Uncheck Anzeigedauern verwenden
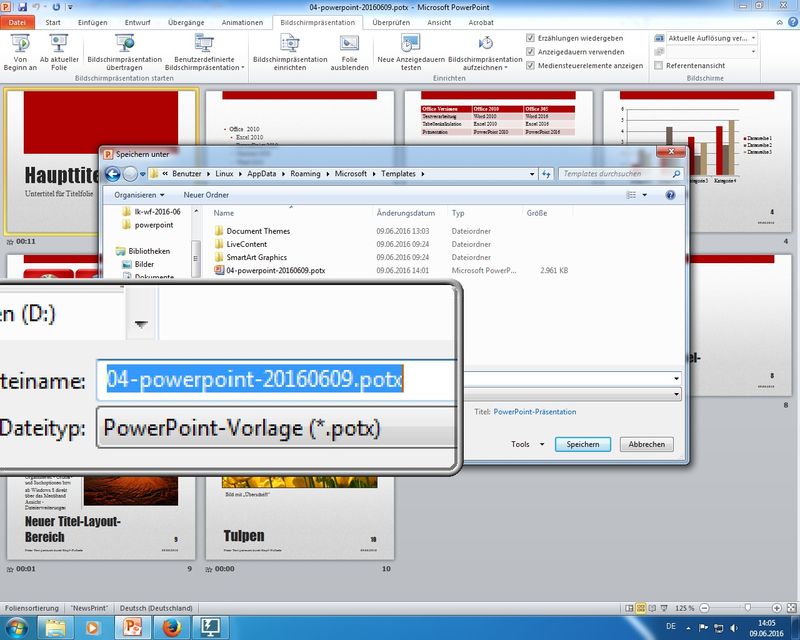 coord(530,52)
